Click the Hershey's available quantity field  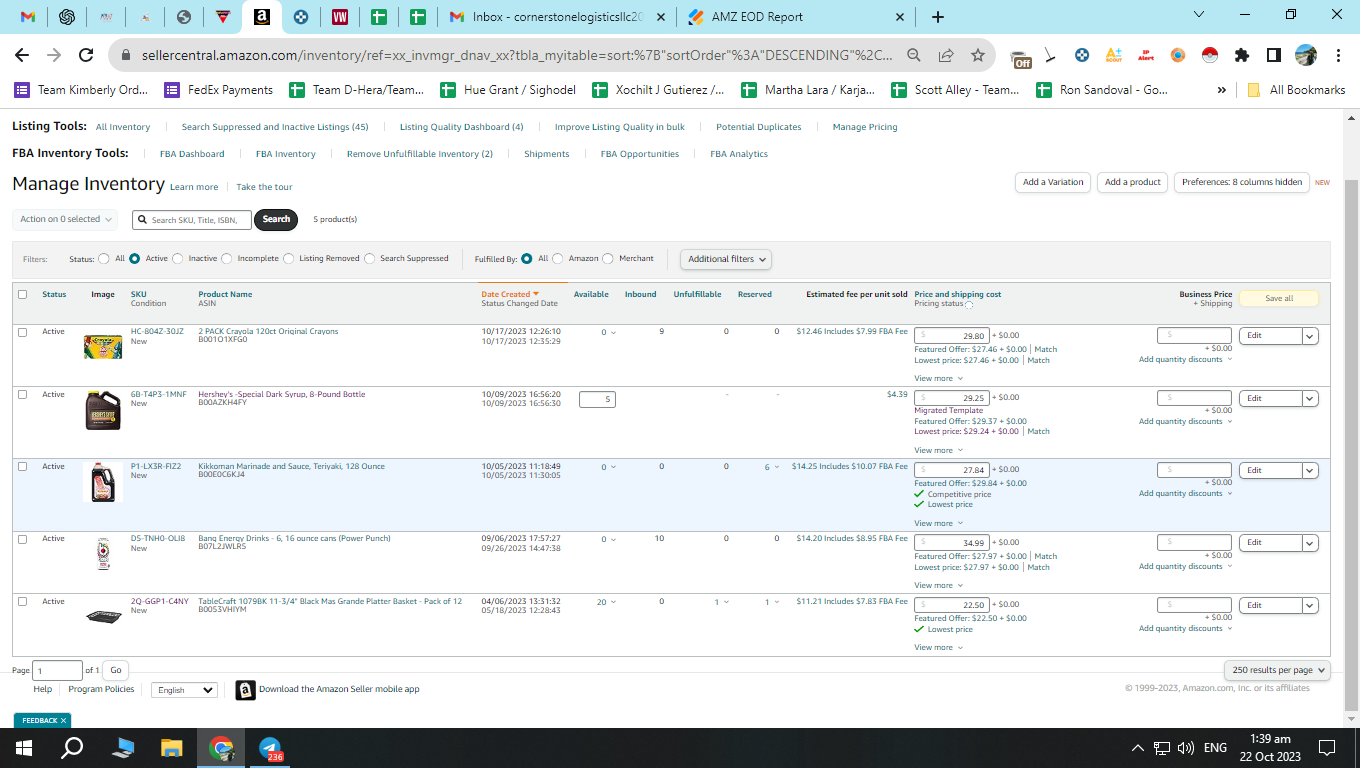[x=597, y=399]
